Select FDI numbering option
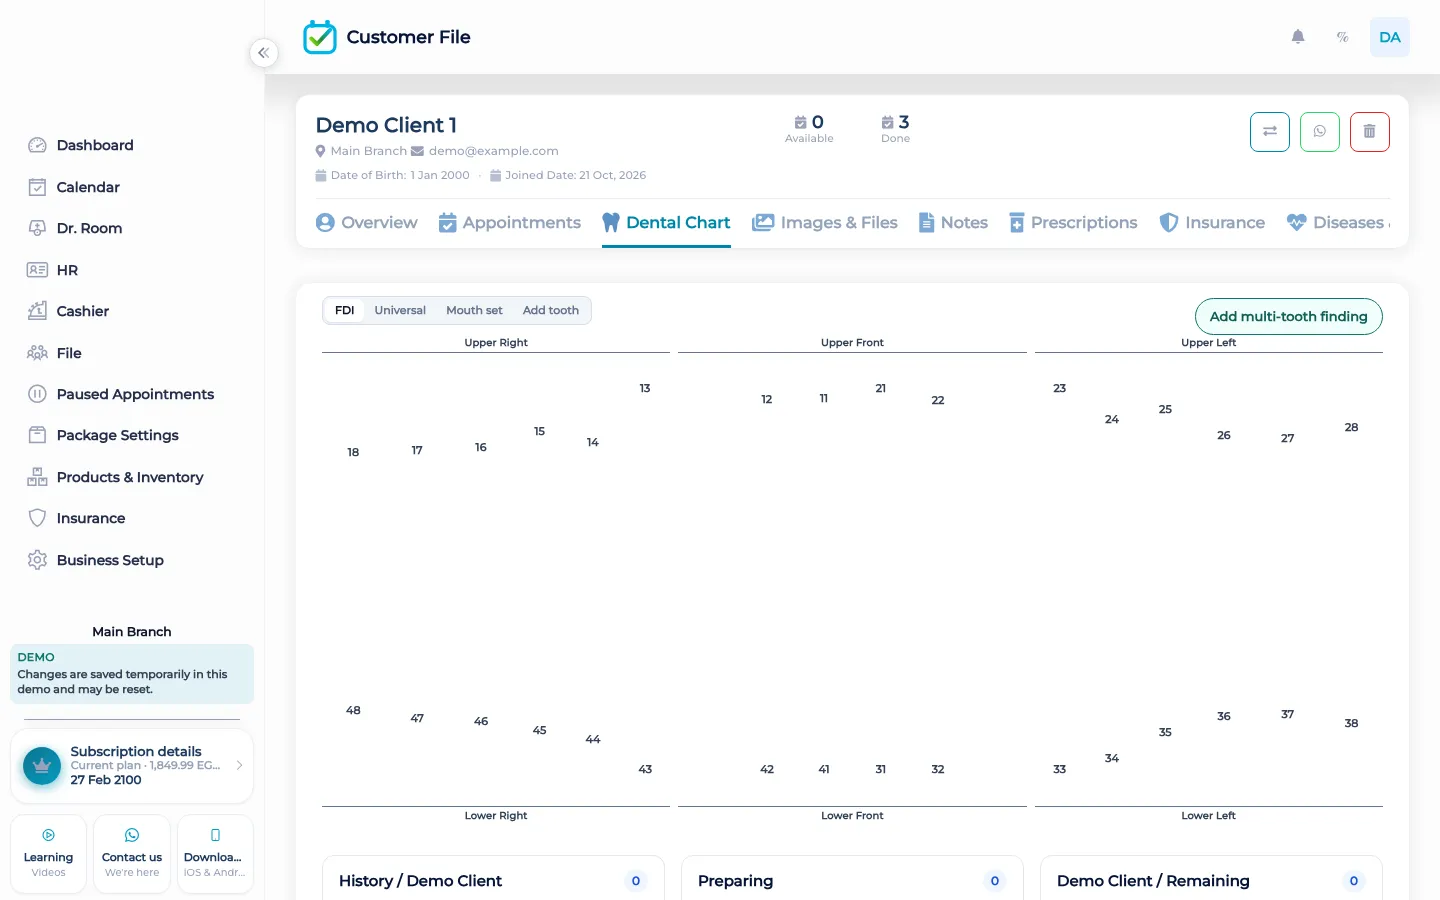This screenshot has width=1440, height=900. tap(345, 310)
